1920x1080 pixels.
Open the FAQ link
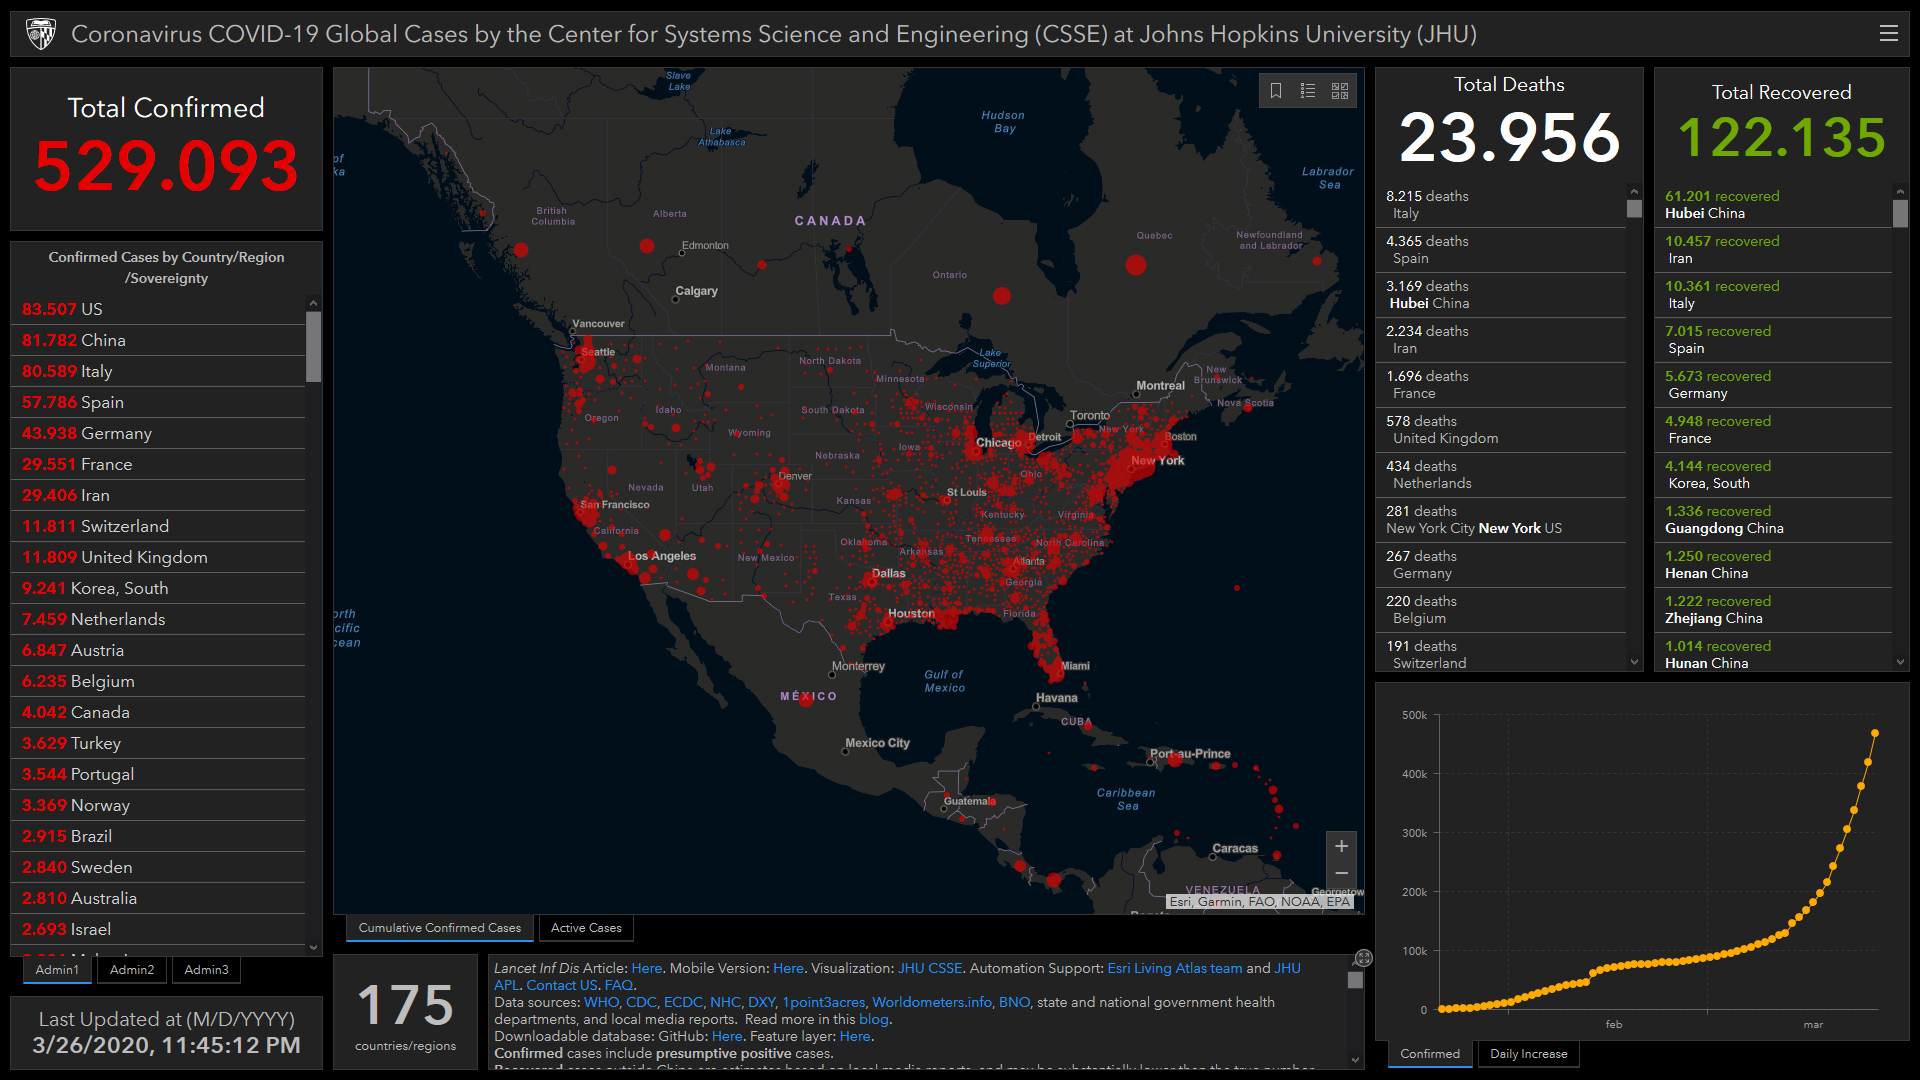click(619, 985)
